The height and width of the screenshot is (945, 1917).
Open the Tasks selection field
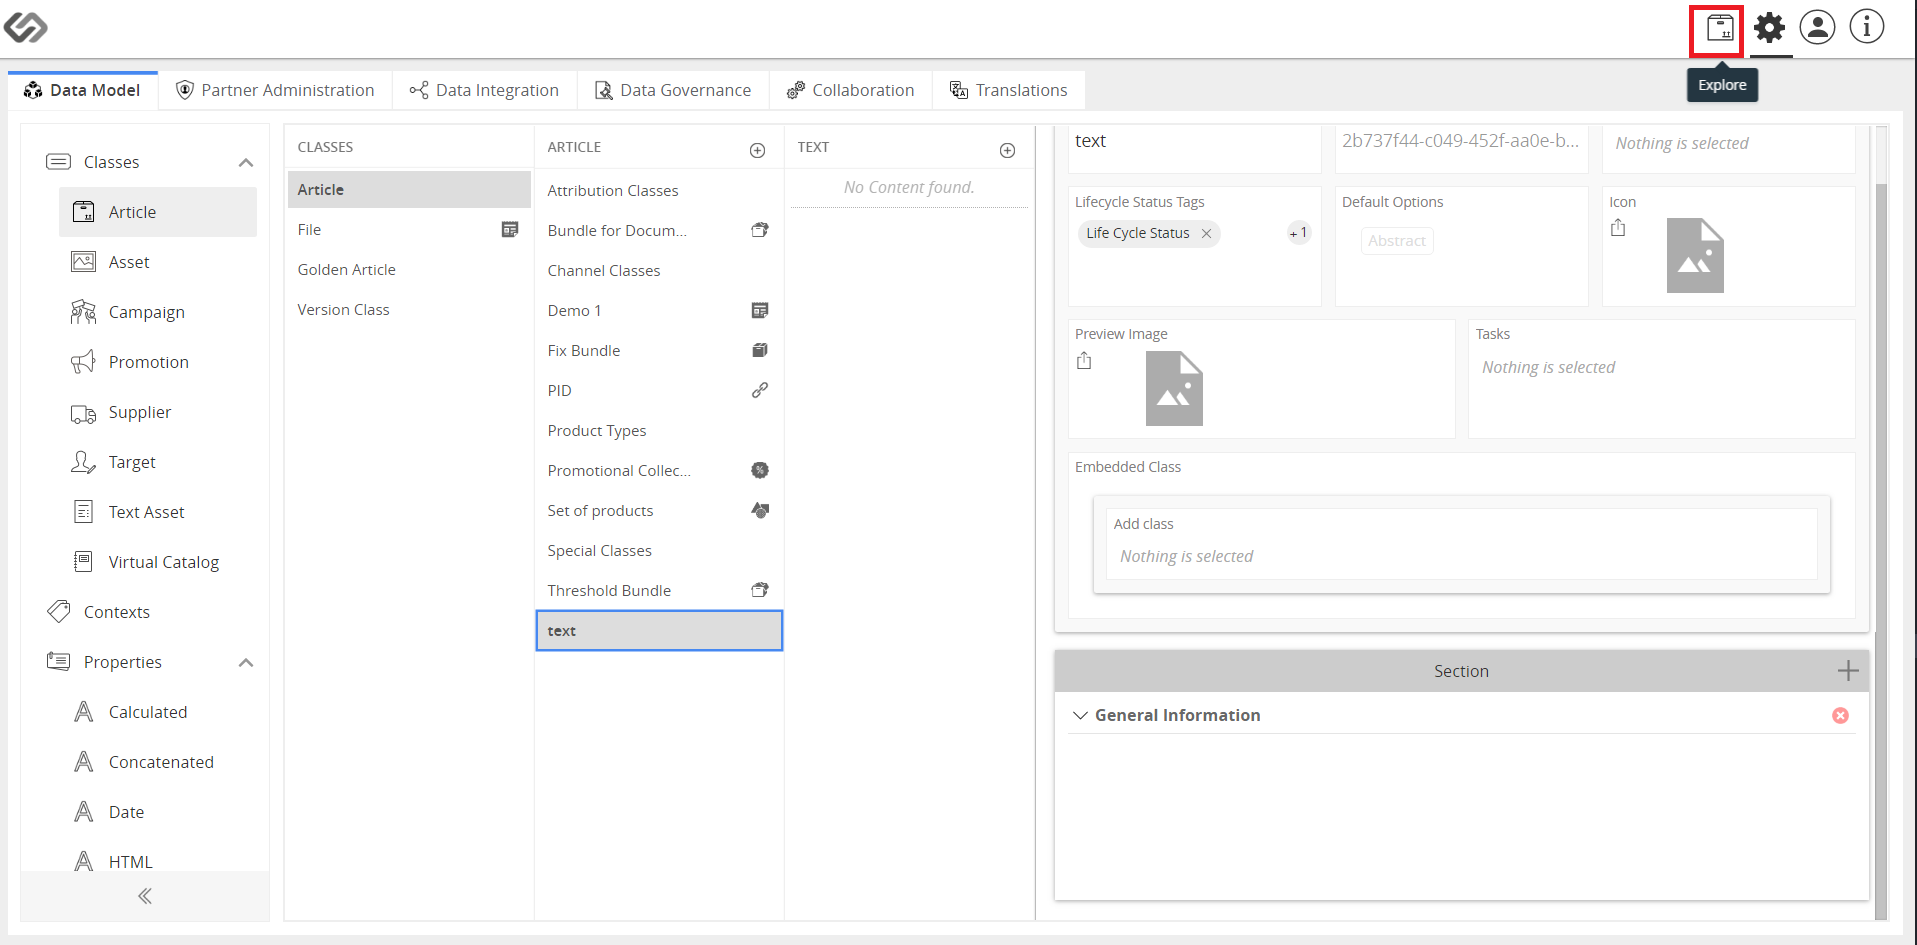[1661, 367]
